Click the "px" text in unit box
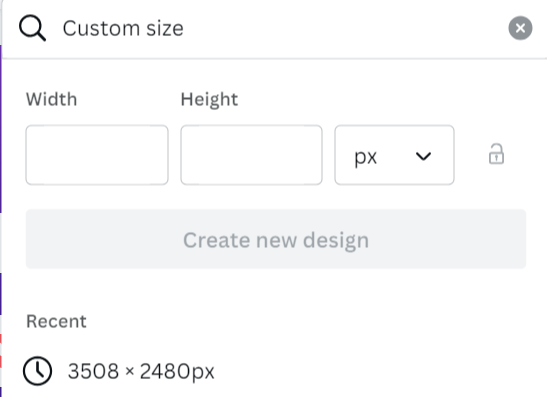 point(366,157)
